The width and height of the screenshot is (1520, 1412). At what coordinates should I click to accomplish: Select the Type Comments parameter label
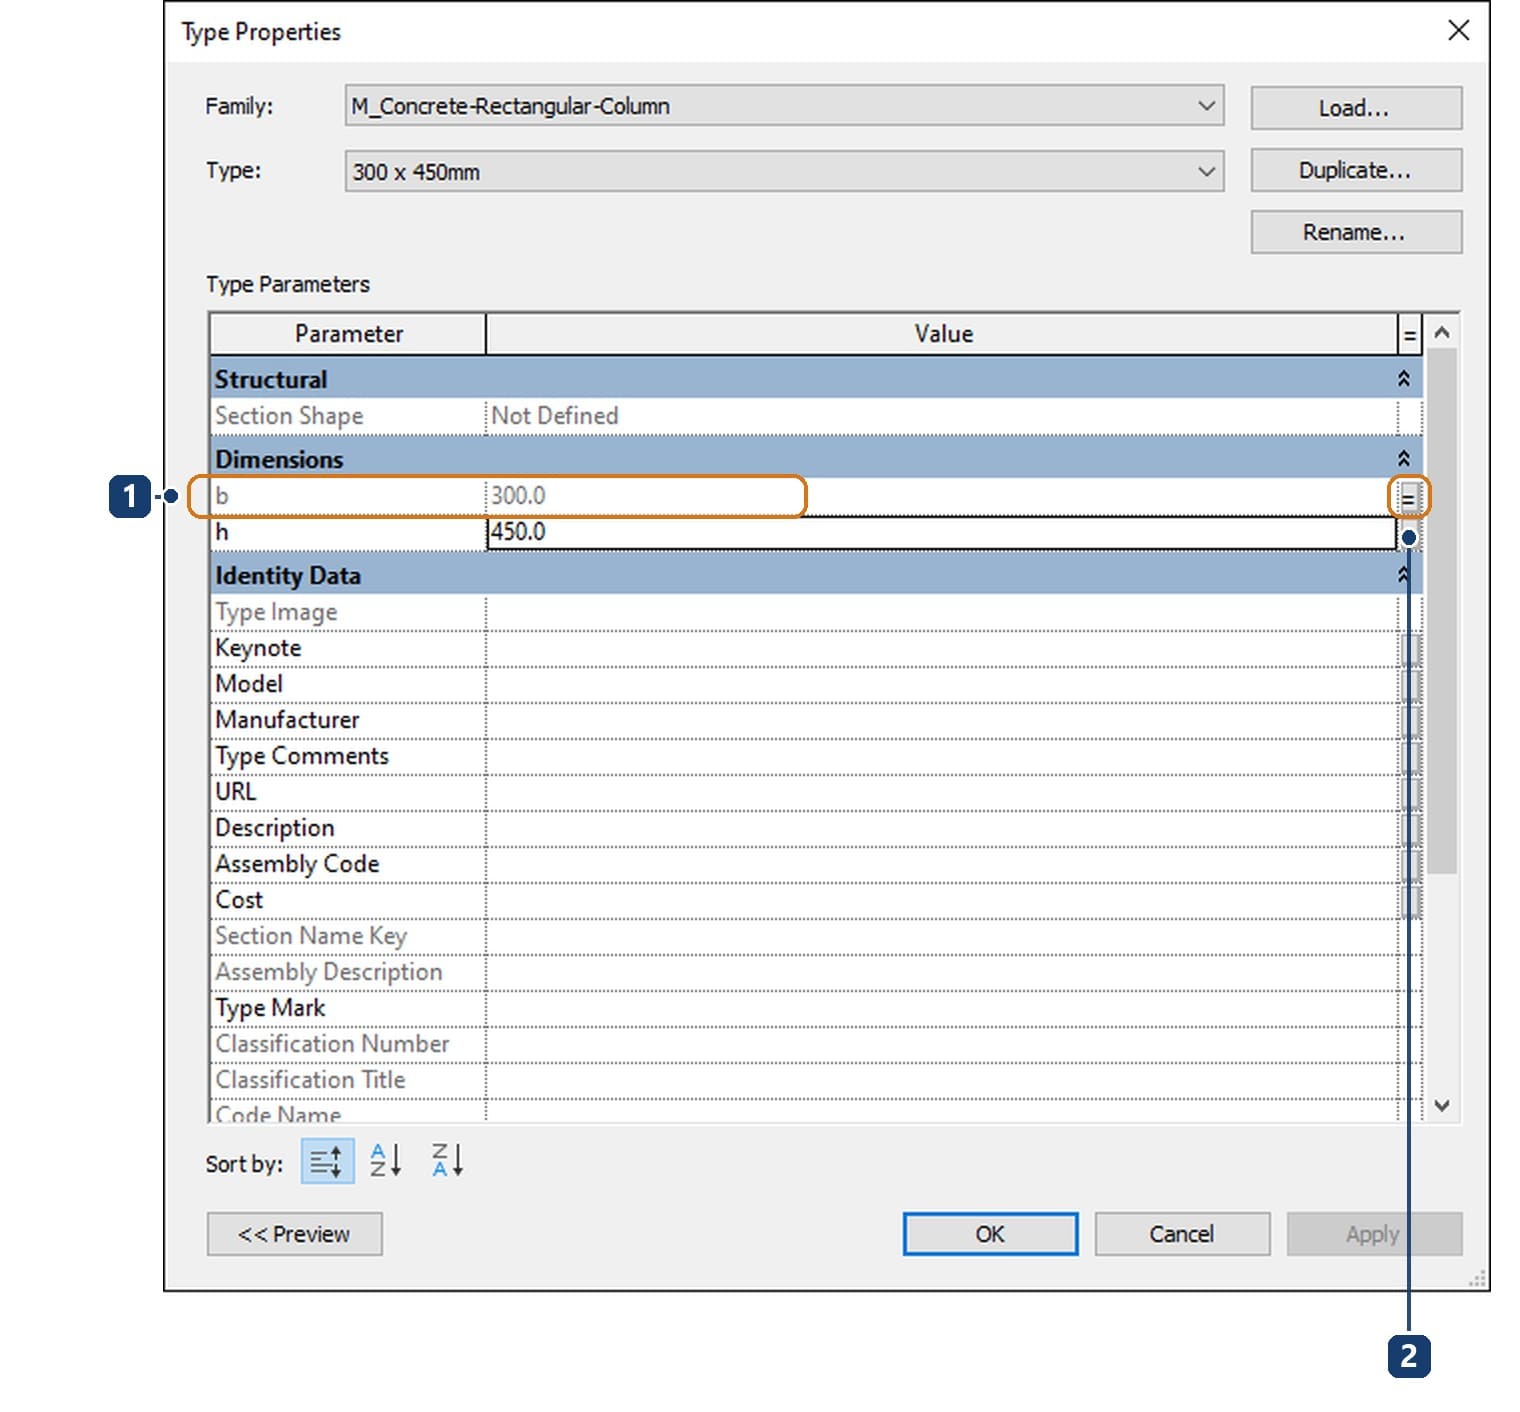(302, 756)
